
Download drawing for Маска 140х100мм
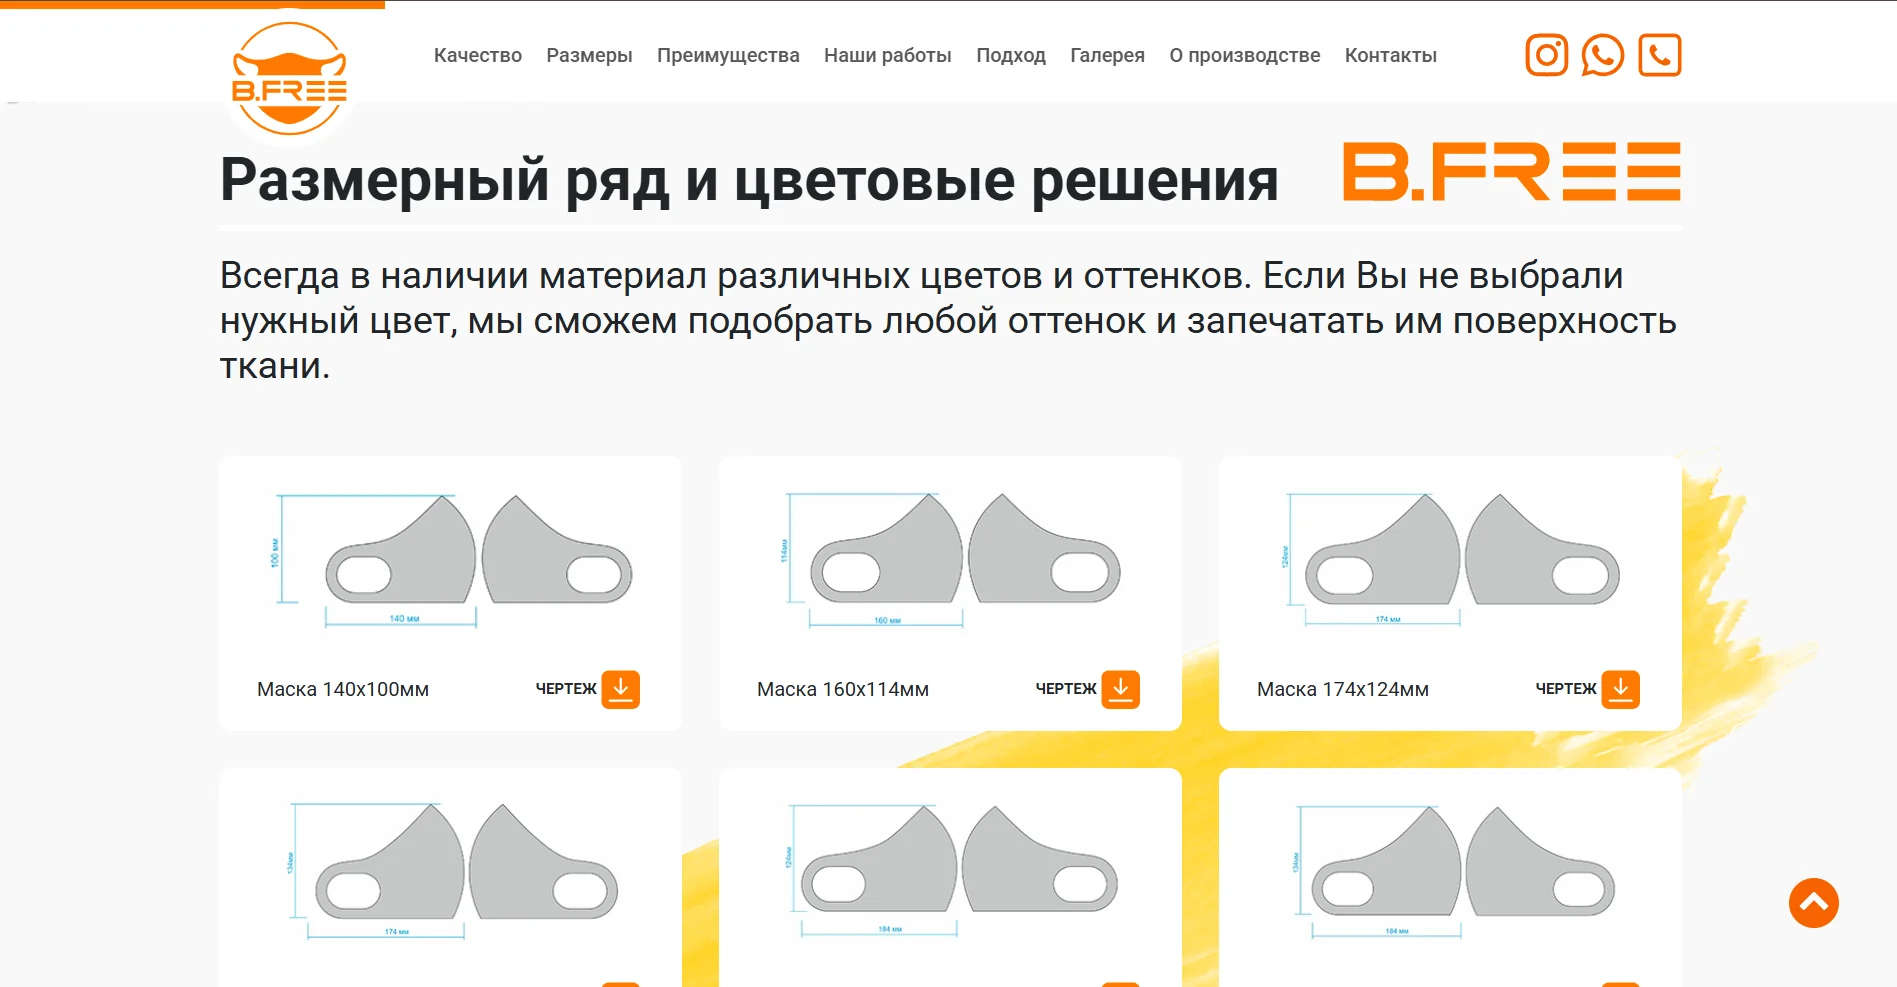coord(621,689)
